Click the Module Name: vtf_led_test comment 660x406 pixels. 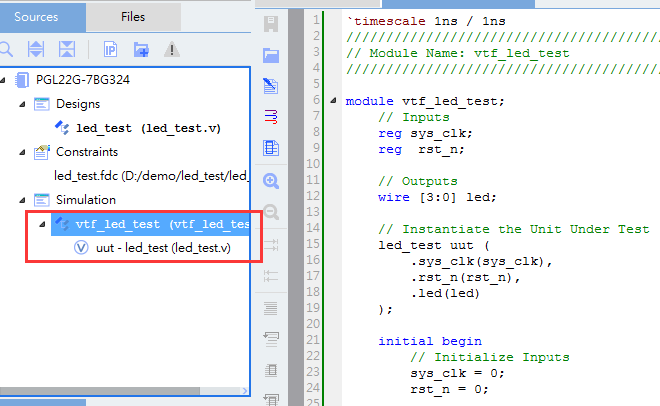(x=458, y=53)
